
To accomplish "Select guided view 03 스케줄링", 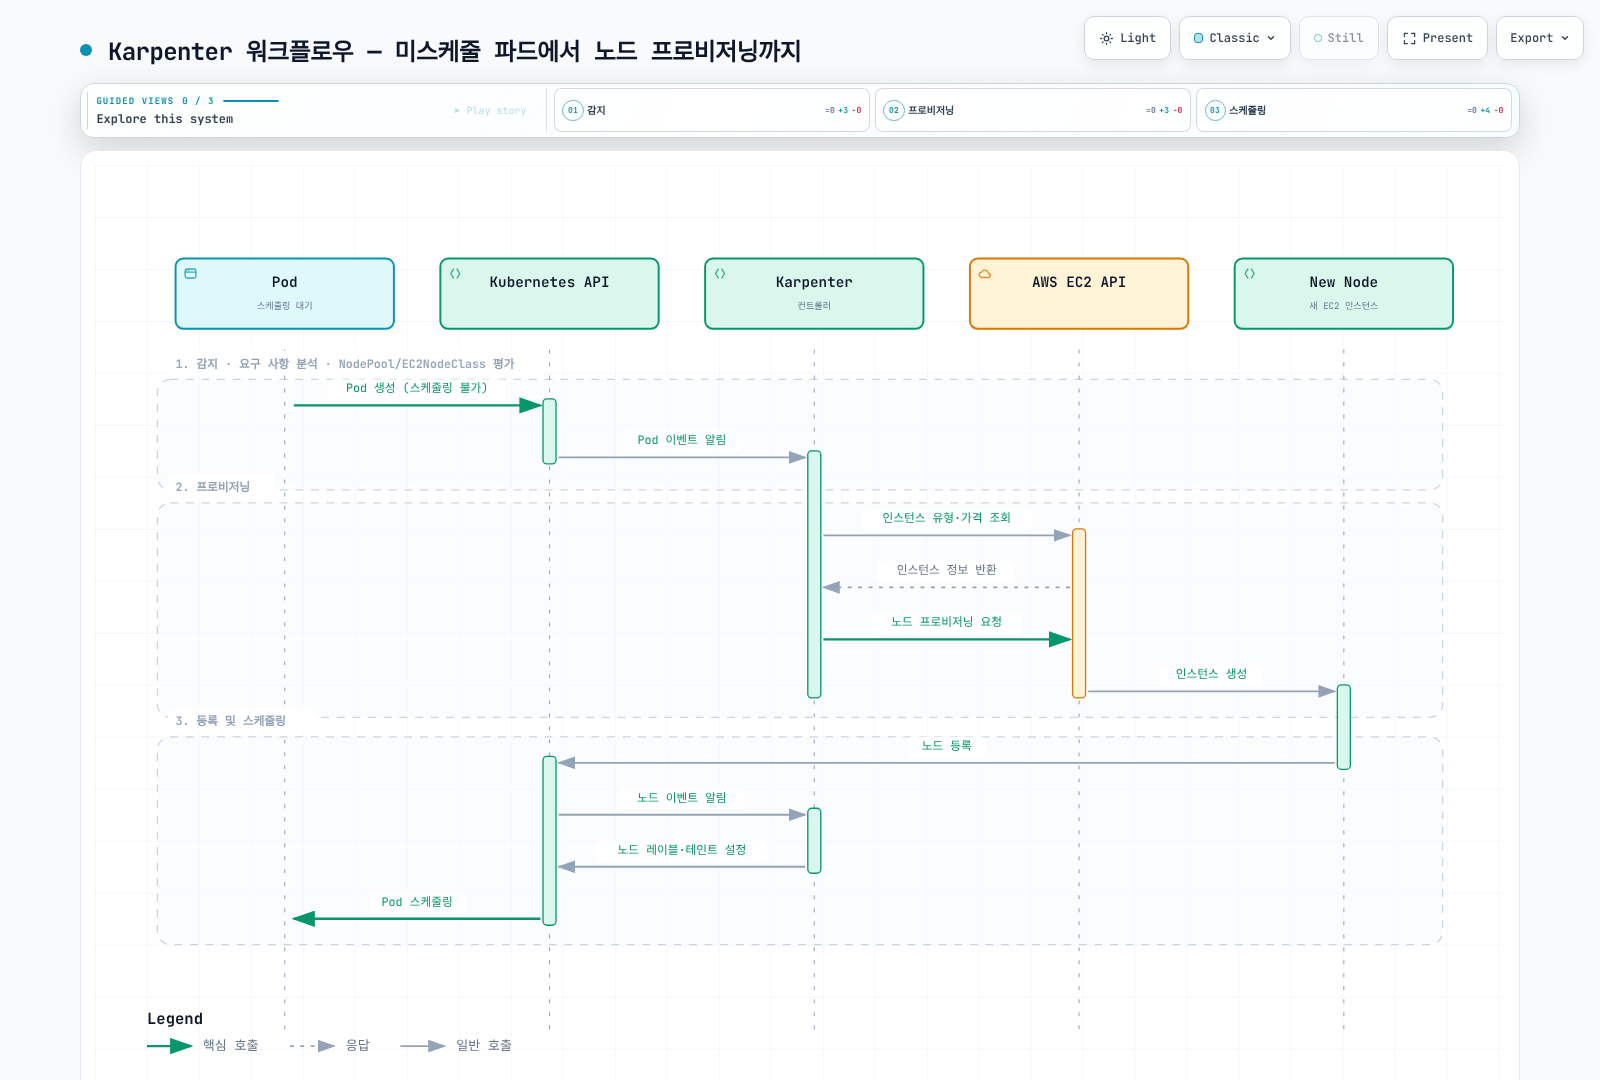I will click(1354, 110).
